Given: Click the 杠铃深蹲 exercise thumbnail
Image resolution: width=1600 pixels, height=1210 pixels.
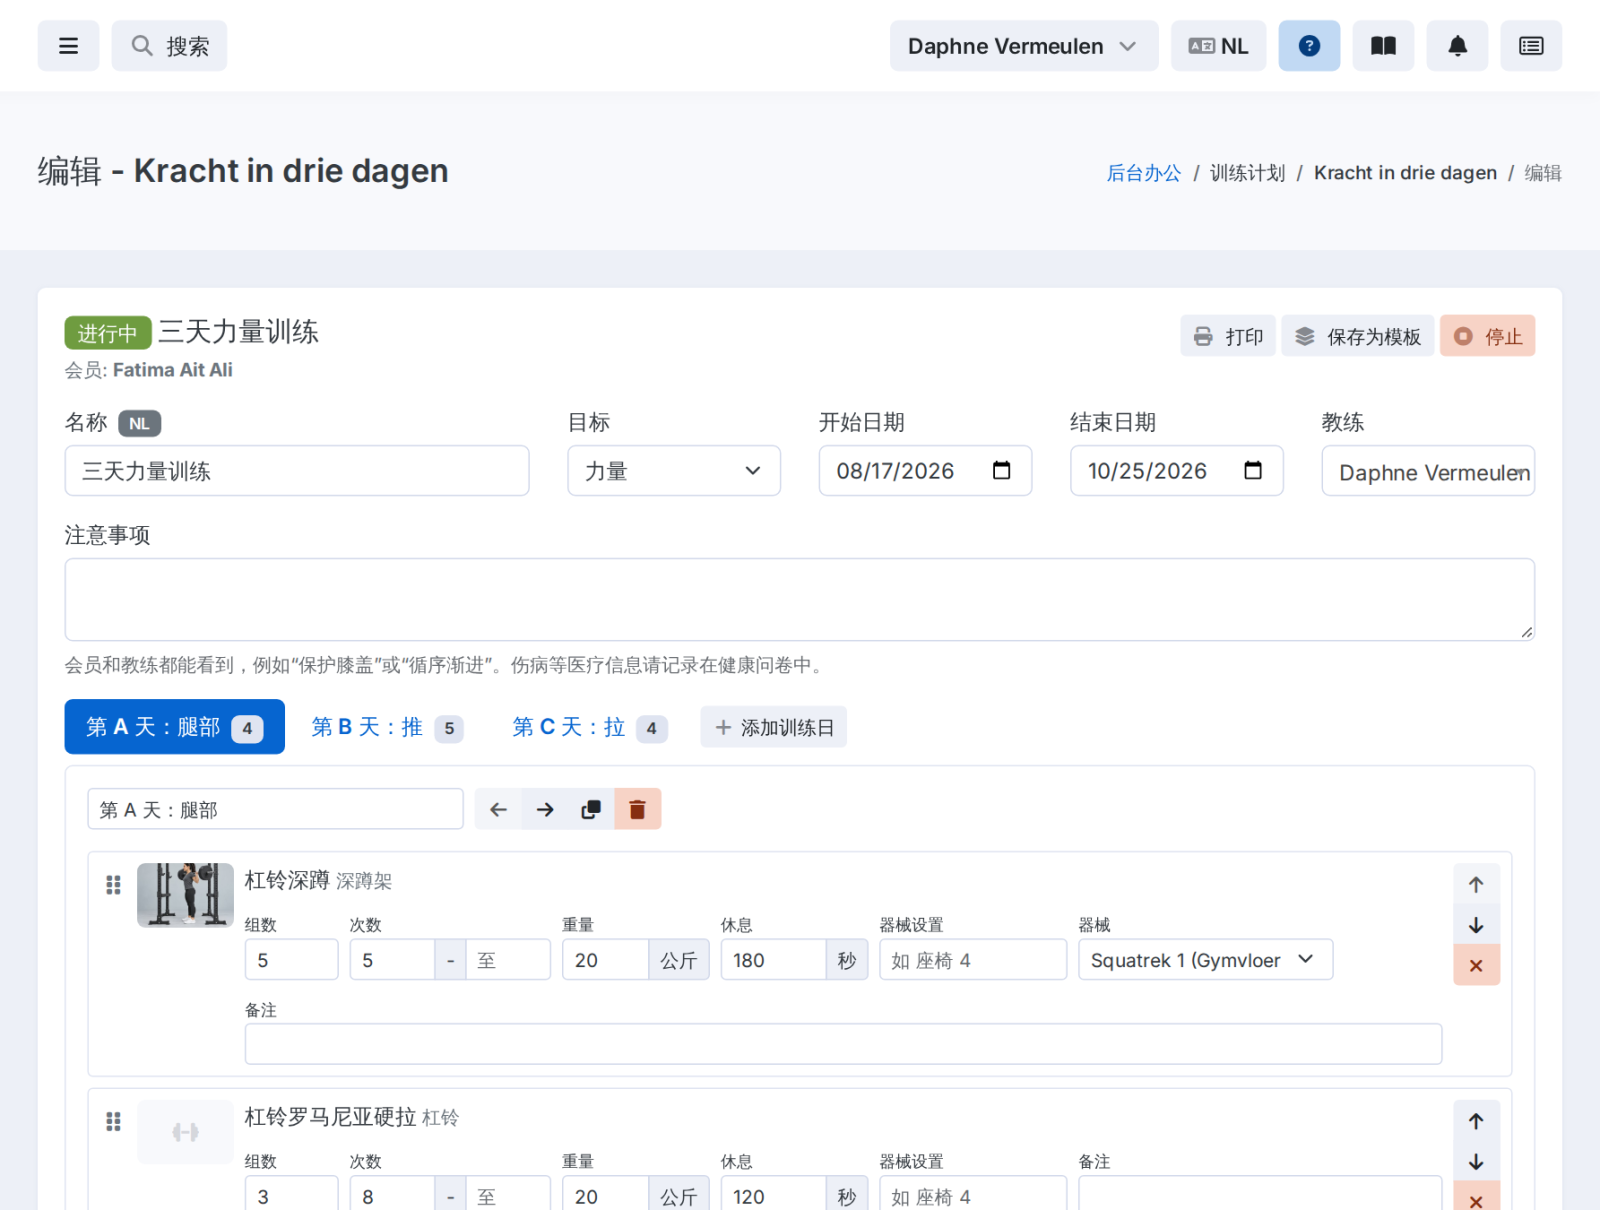Looking at the screenshot, I should 185,895.
